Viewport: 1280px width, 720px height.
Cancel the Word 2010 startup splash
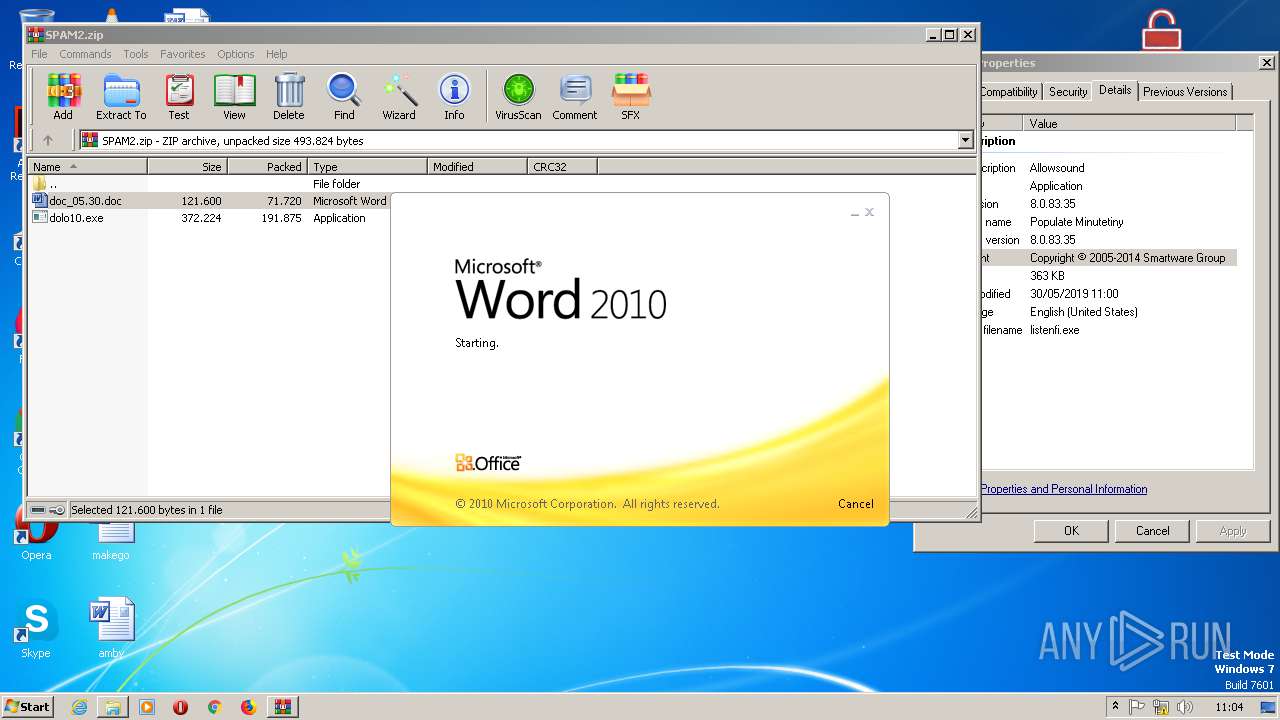click(855, 504)
